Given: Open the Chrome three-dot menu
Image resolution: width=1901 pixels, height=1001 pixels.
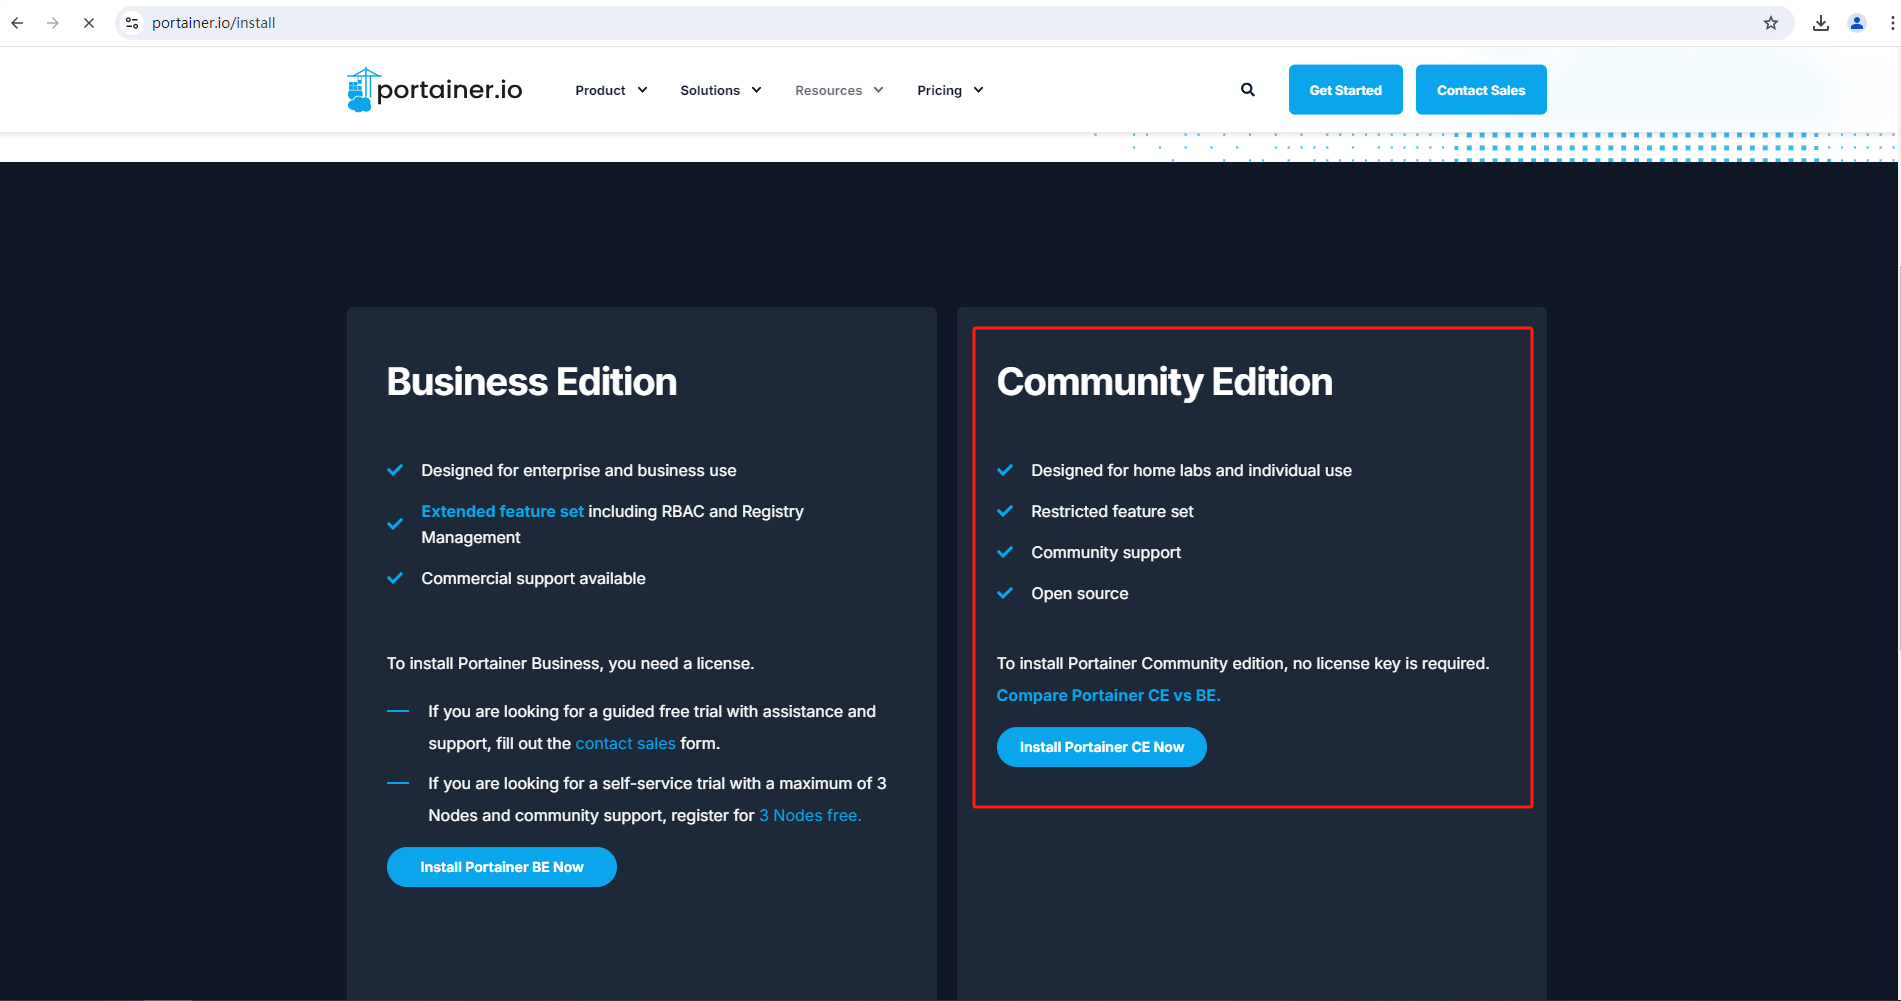Looking at the screenshot, I should click(1892, 23).
